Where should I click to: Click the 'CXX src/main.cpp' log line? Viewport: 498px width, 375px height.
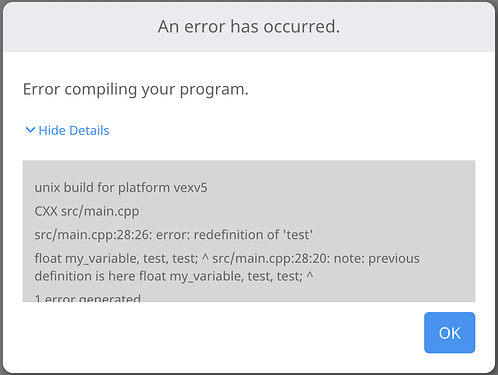point(87,211)
